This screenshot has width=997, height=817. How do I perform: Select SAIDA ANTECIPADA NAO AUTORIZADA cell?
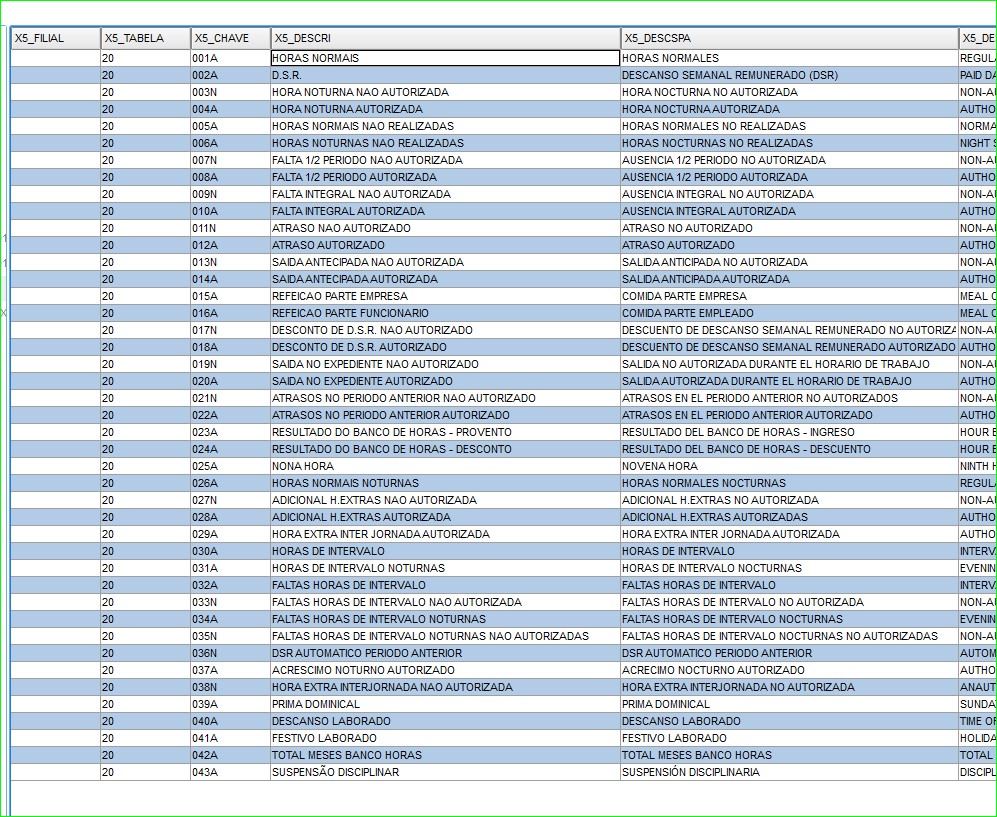click(x=446, y=262)
